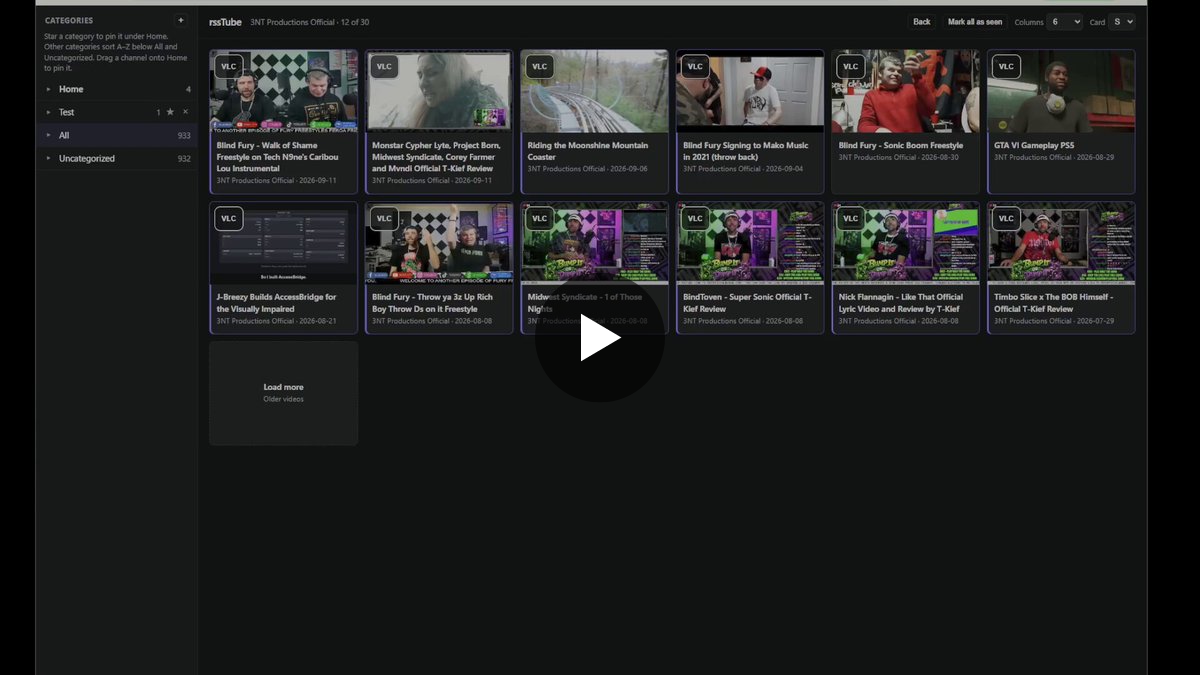This screenshot has height=675, width=1200.
Task: Click the Back button
Action: pos(922,21)
